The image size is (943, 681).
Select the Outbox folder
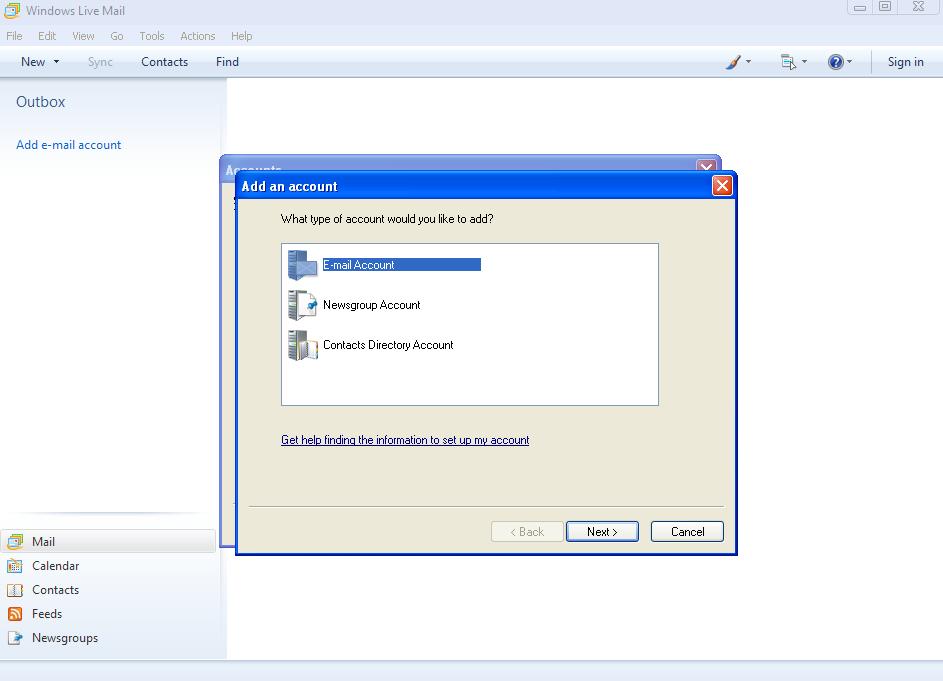click(40, 102)
